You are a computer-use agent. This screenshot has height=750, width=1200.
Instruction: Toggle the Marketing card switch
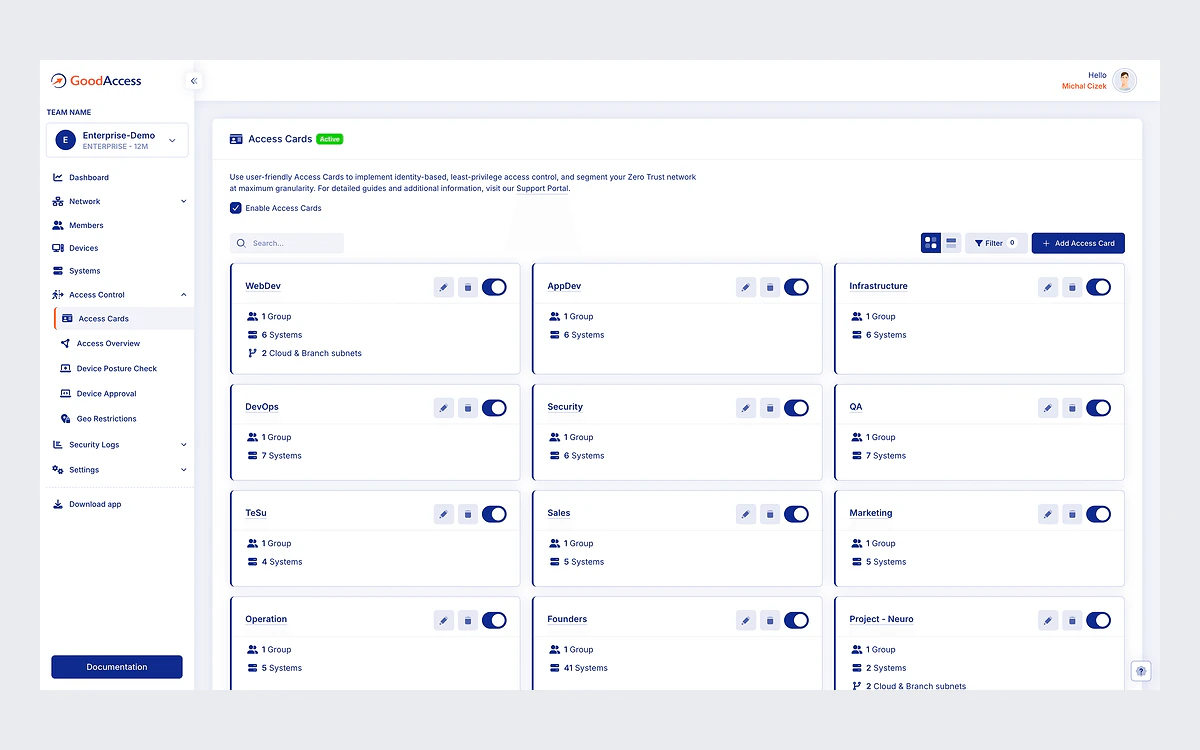click(1098, 514)
